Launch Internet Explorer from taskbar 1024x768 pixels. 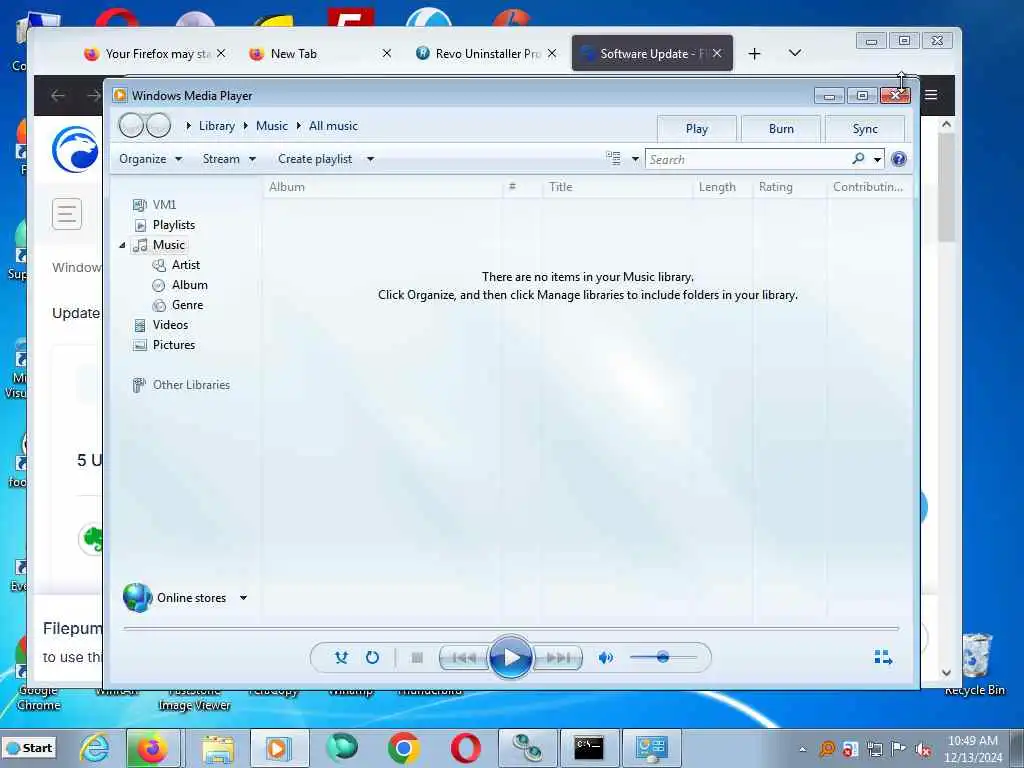coord(94,748)
